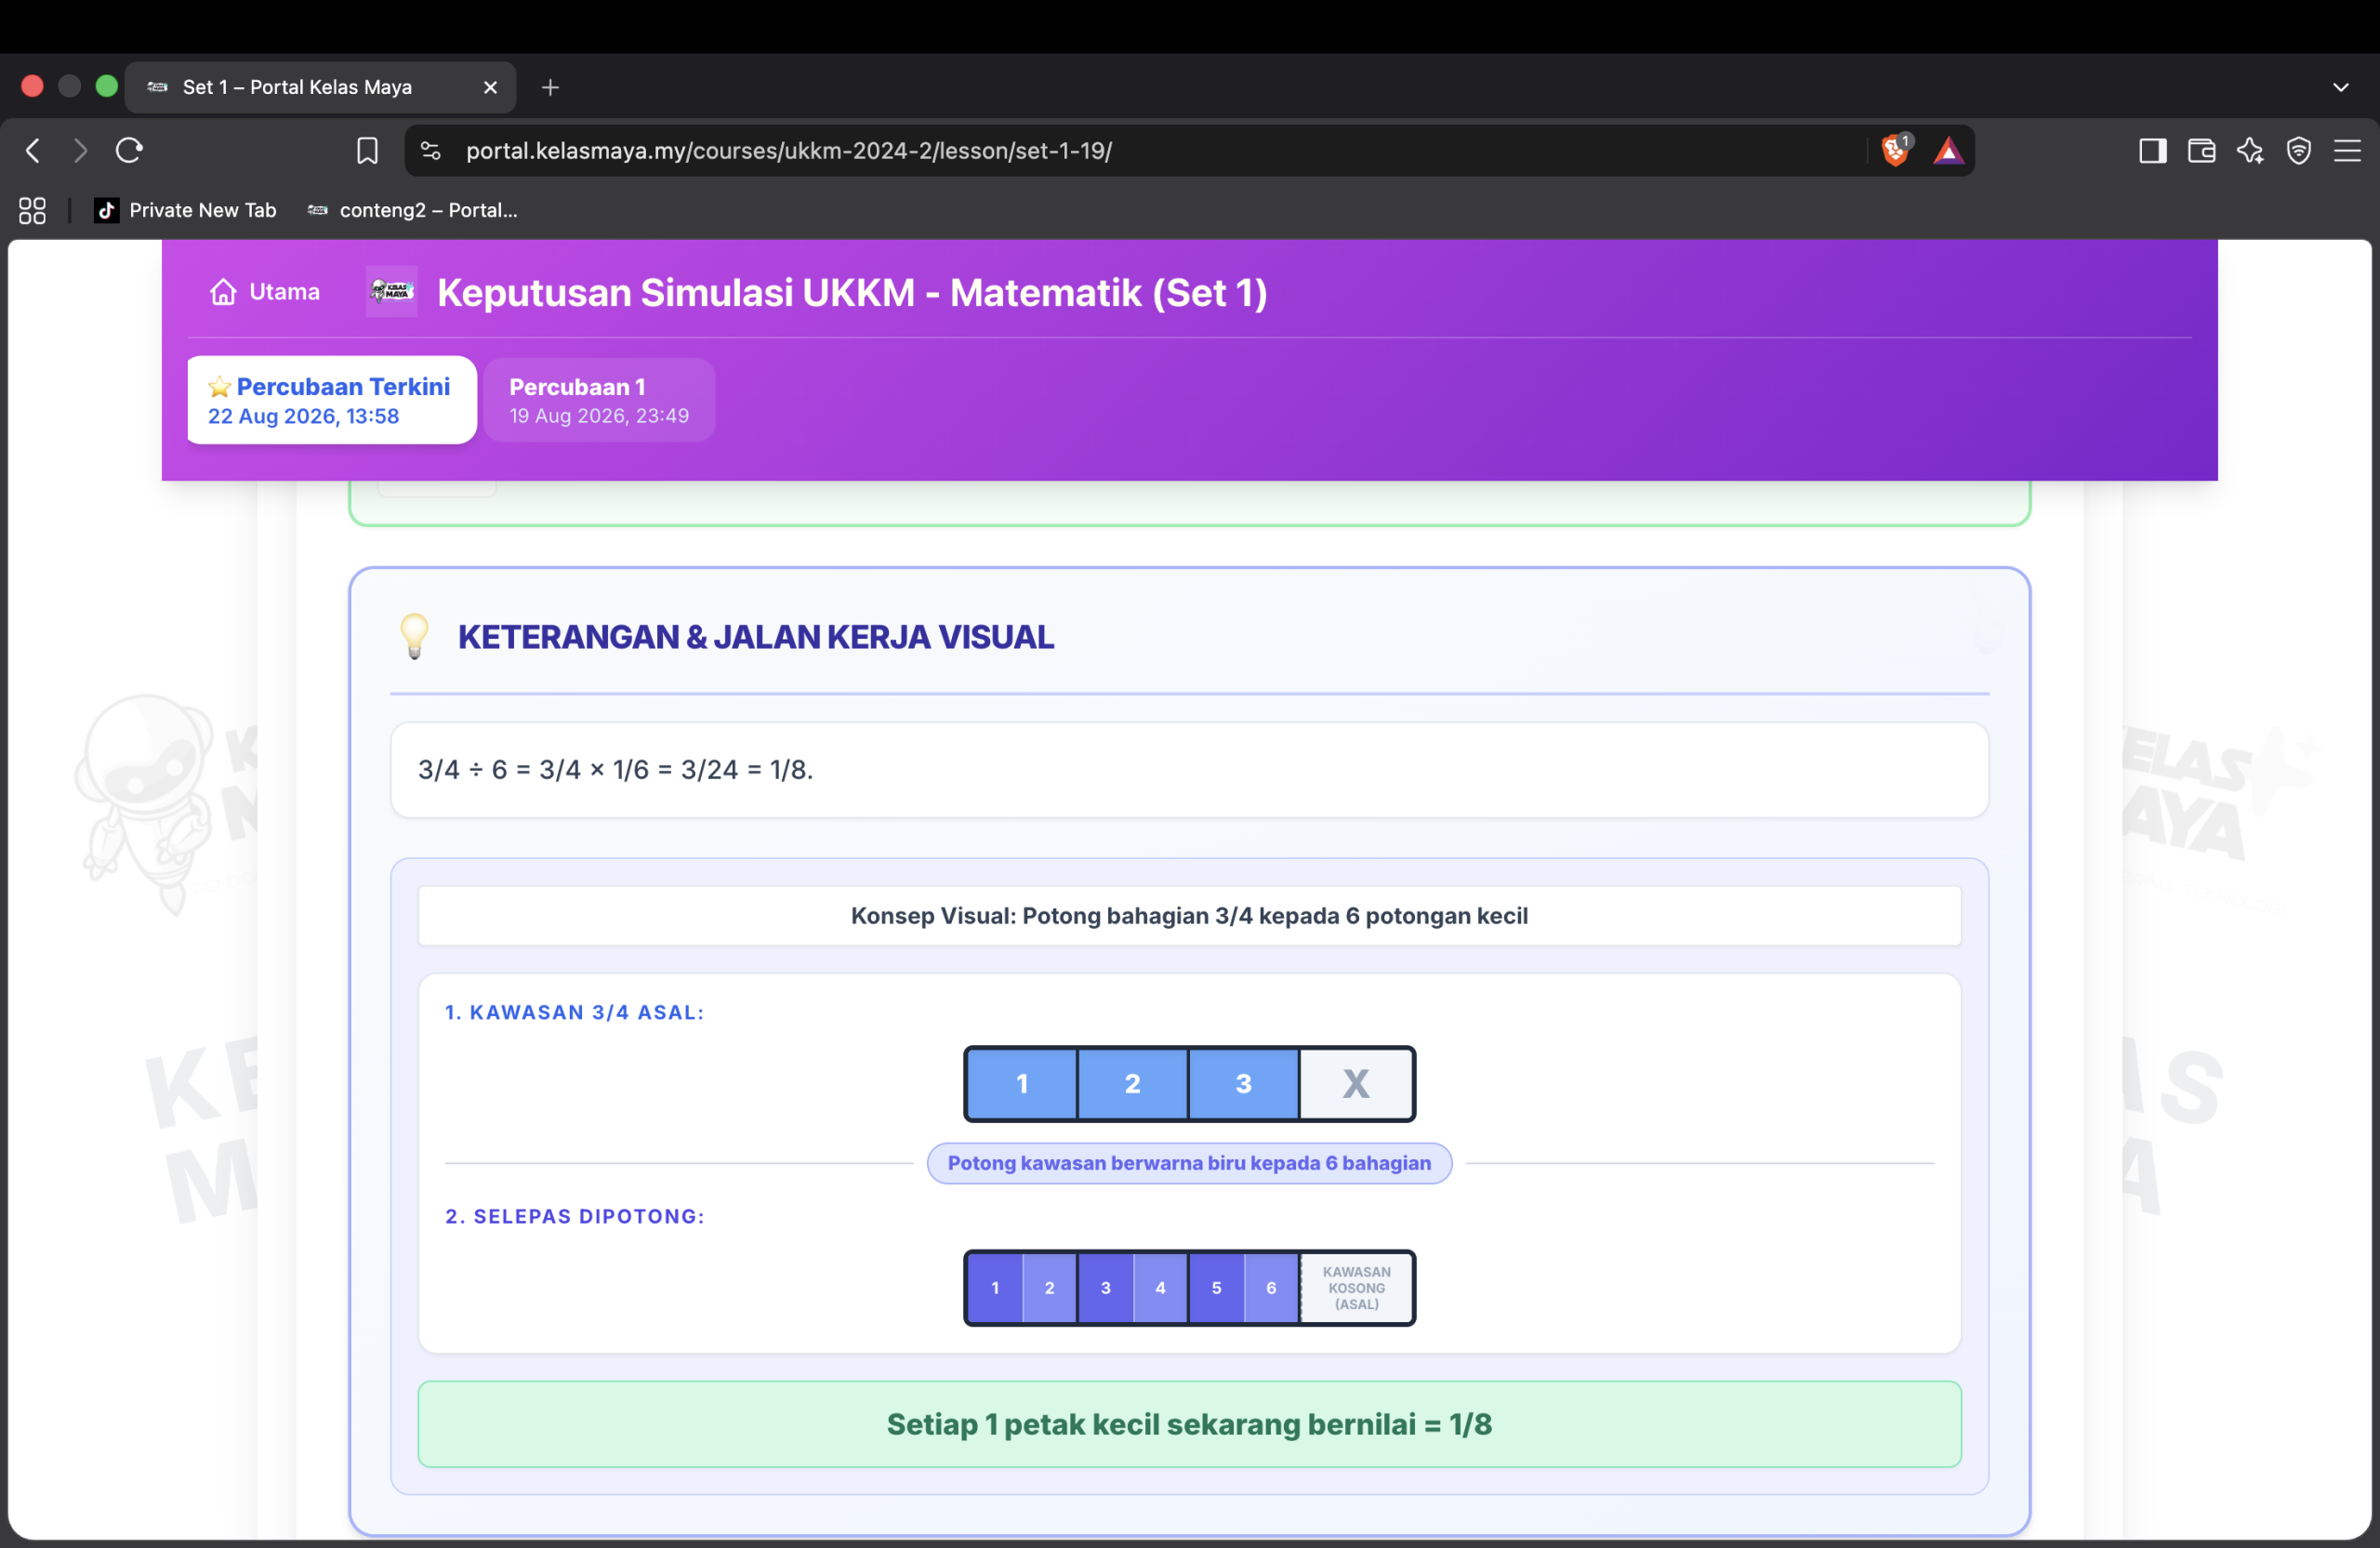Switch to the Percubaan 1 tab
This screenshot has width=2380, height=1548.
pyautogui.click(x=599, y=400)
